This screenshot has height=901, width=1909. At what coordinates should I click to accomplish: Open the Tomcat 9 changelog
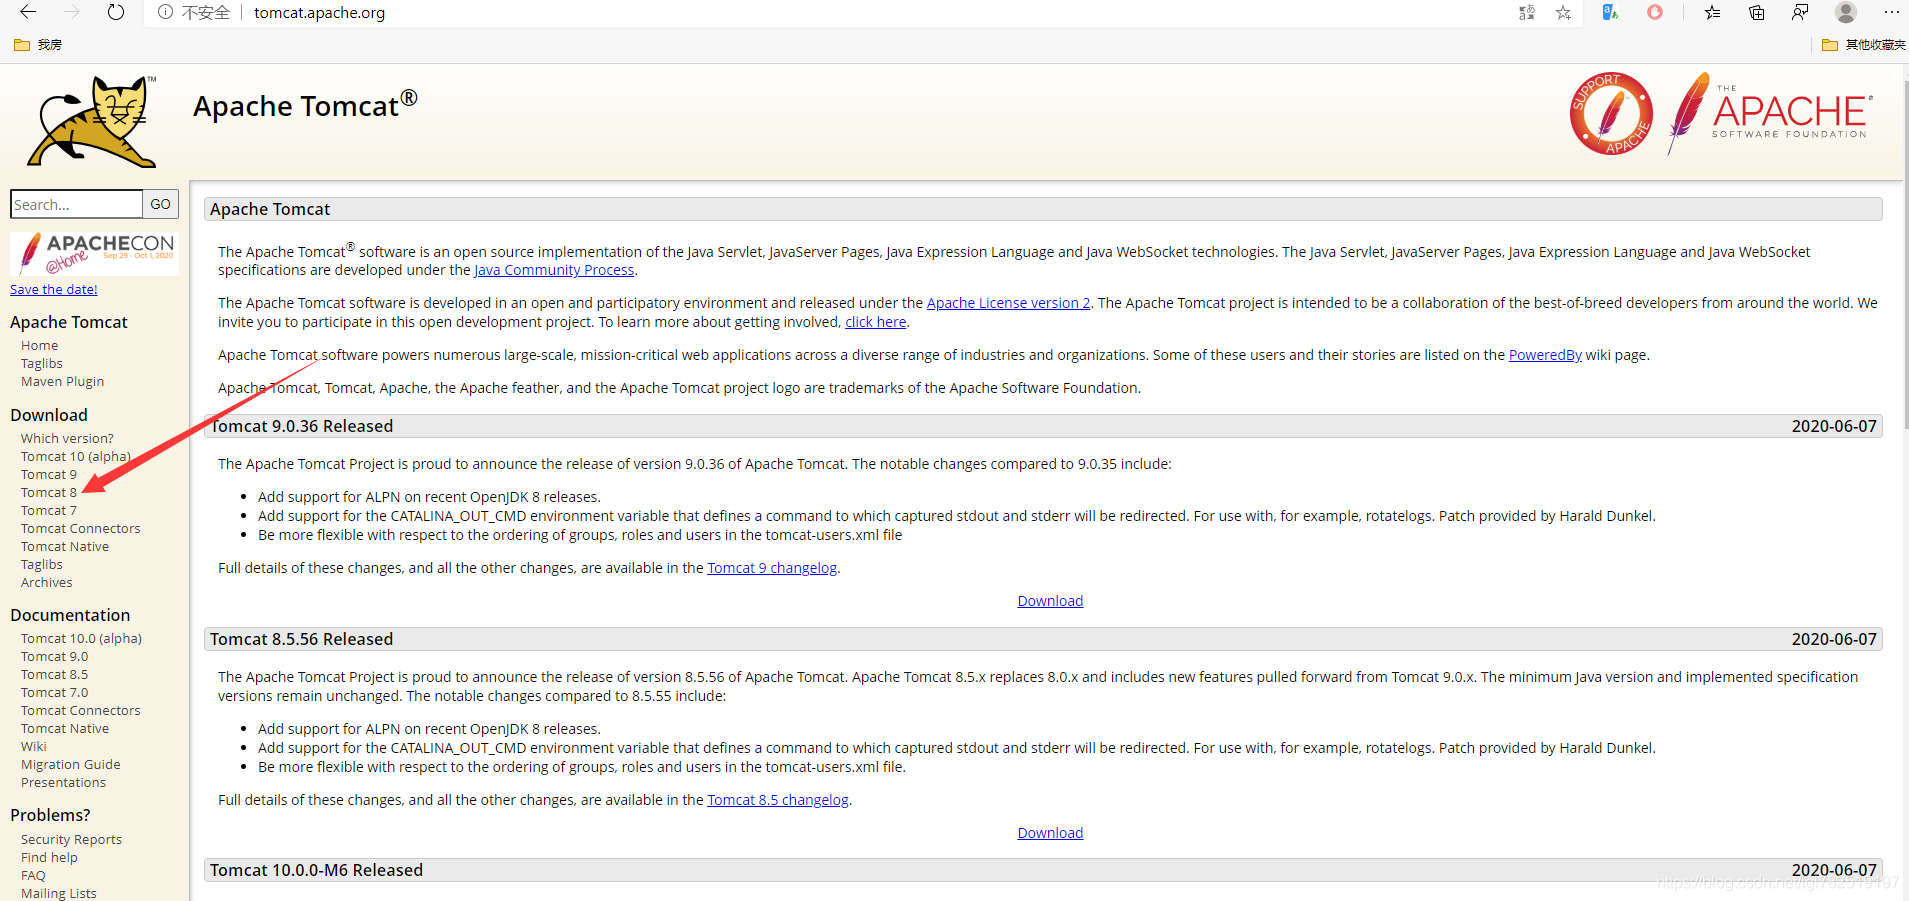772,568
